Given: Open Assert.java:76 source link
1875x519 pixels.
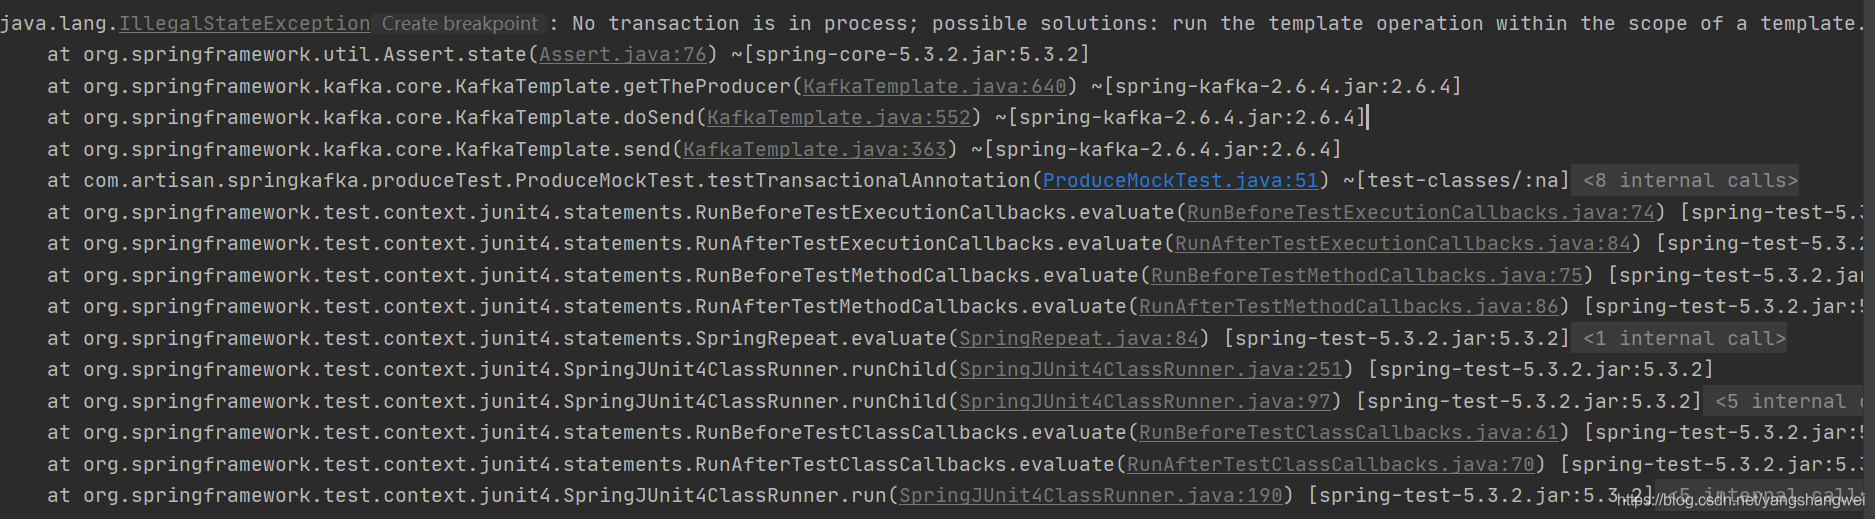Looking at the screenshot, I should tap(622, 54).
